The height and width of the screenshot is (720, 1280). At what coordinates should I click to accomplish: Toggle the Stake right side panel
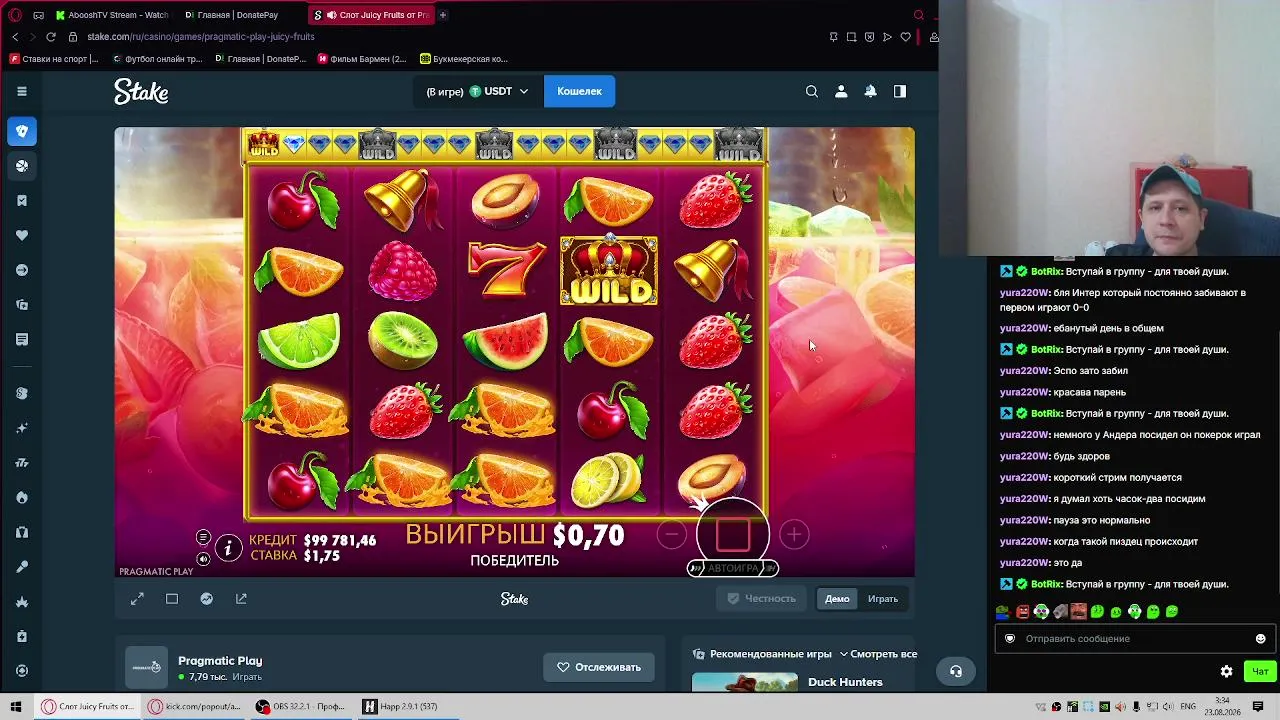[900, 91]
